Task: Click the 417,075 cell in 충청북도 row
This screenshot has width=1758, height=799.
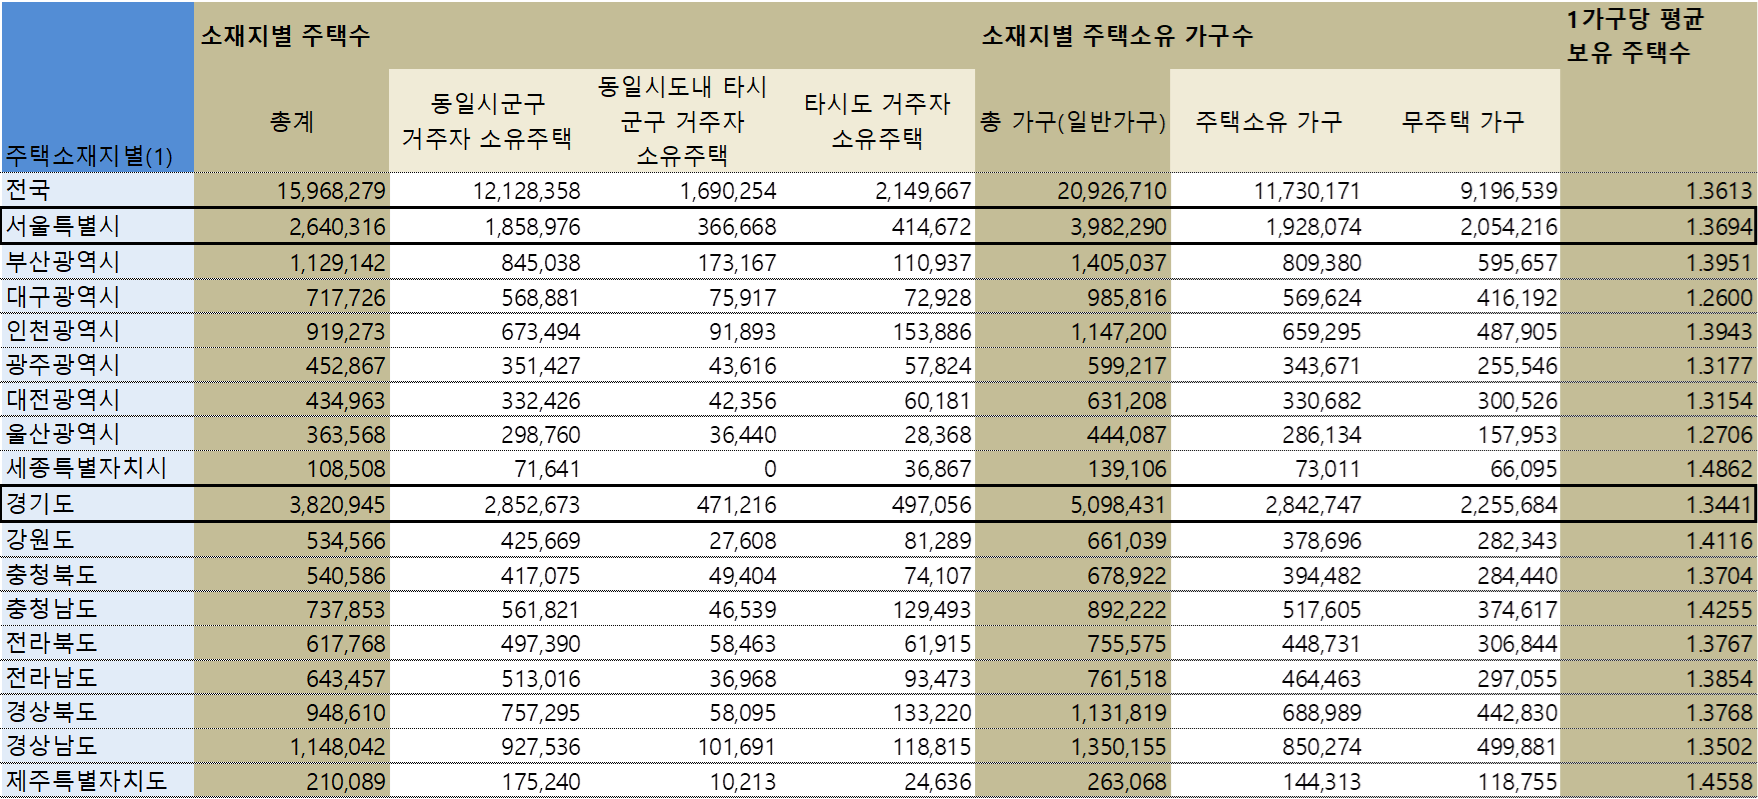Action: pyautogui.click(x=487, y=575)
